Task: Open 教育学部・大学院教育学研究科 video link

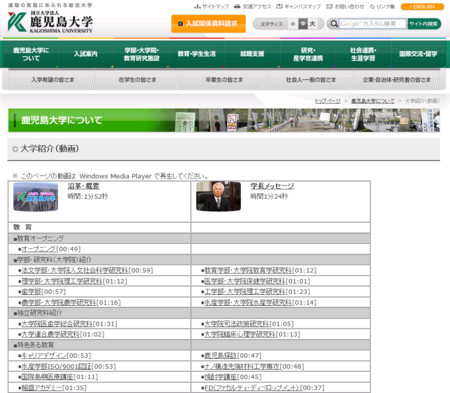Action: [x=248, y=270]
